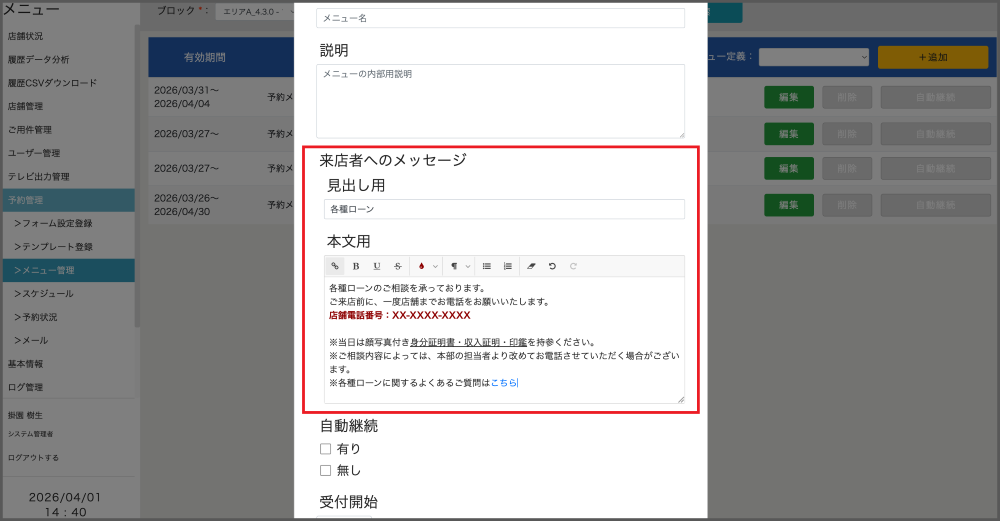The height and width of the screenshot is (521, 1000).
Task: Click the メニュー名 input field
Action: click(500, 18)
